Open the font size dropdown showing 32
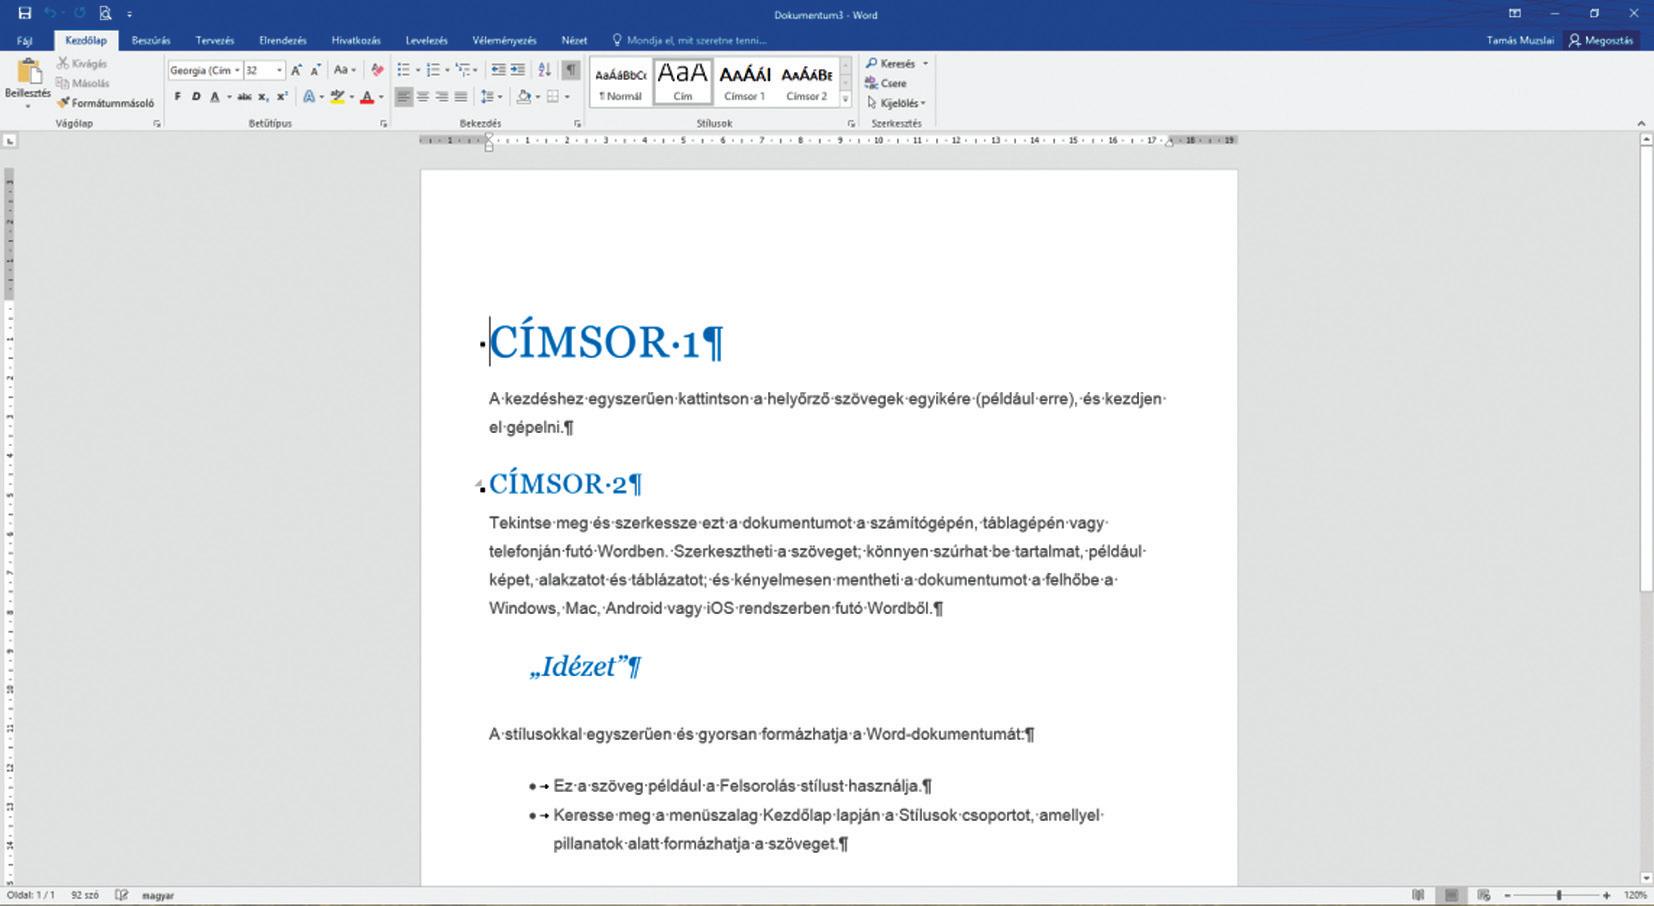Image resolution: width=1654 pixels, height=906 pixels. coord(279,70)
